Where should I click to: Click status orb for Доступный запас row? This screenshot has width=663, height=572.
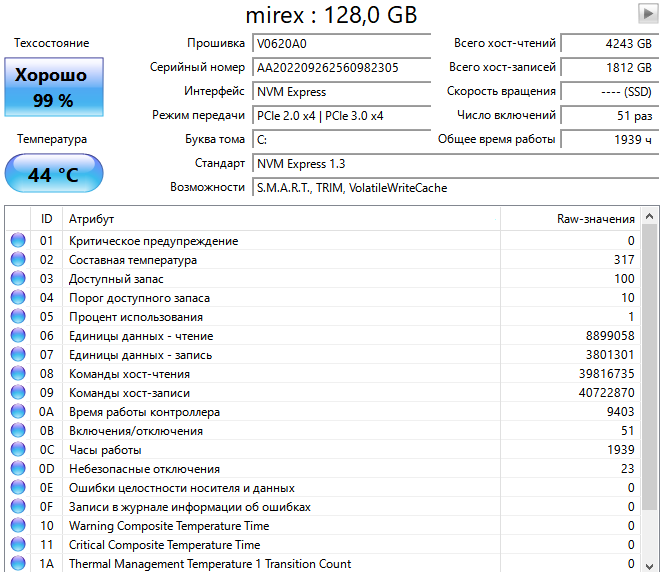pyautogui.click(x=18, y=279)
